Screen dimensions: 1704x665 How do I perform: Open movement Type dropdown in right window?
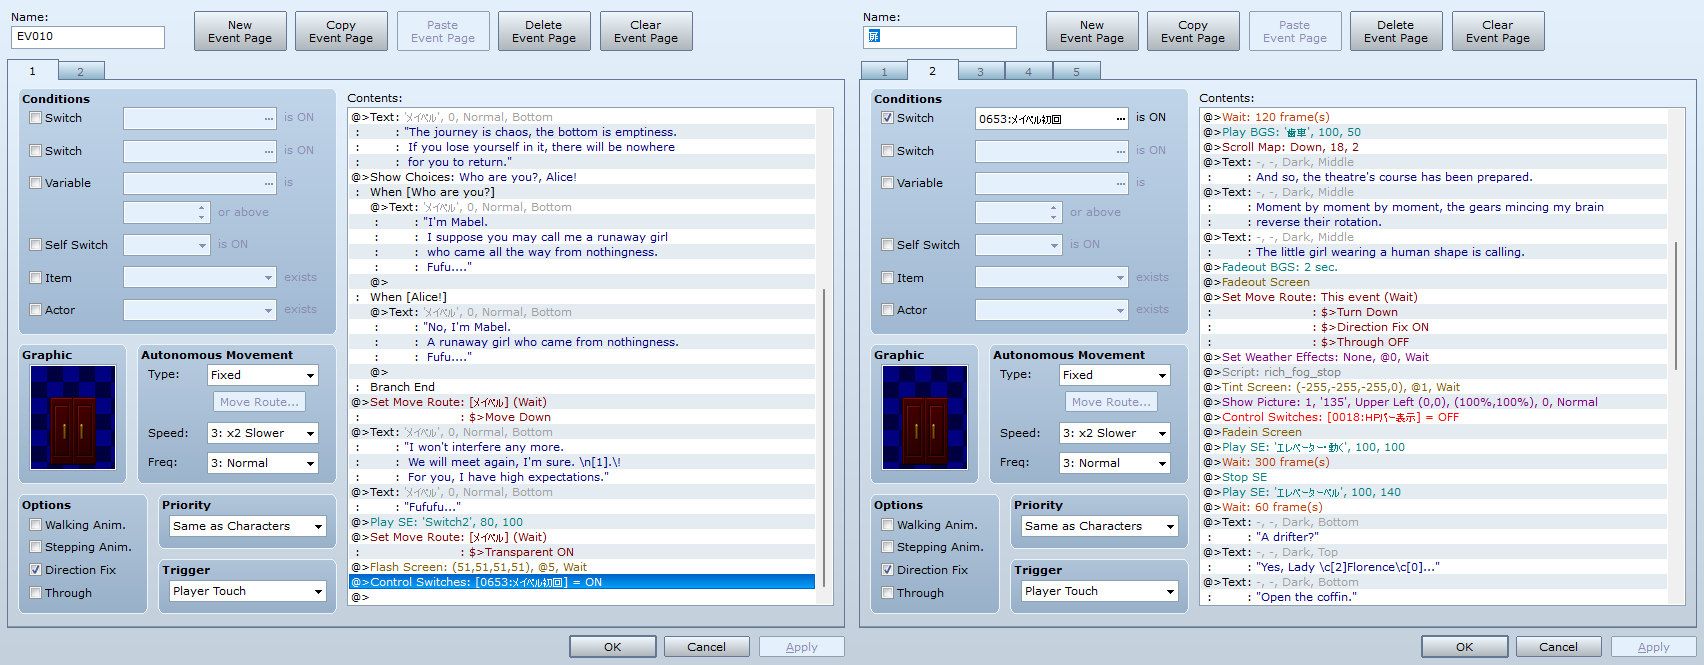point(1115,375)
